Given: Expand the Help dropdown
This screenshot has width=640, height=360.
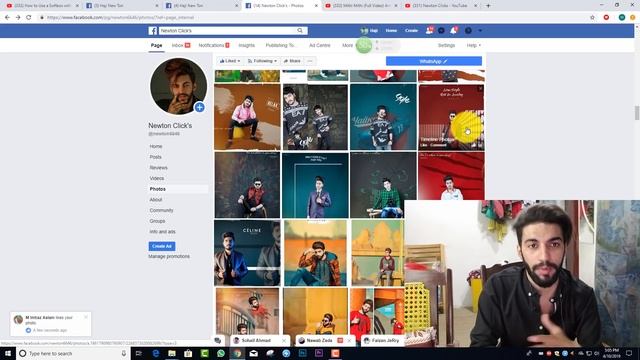Looking at the screenshot, I should click(473, 45).
